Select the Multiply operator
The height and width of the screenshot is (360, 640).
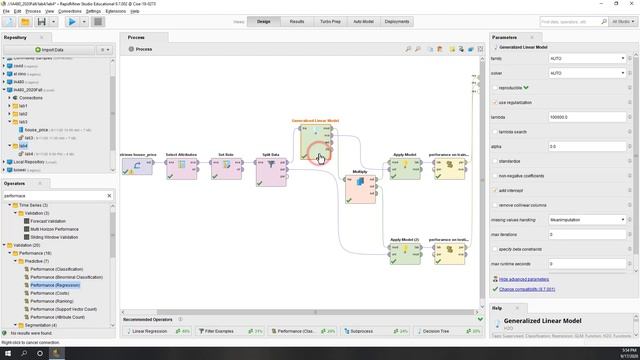click(x=360, y=189)
